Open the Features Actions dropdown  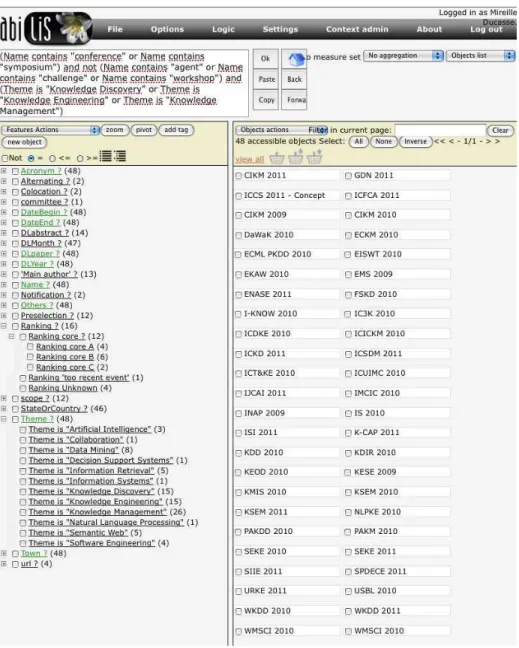pyautogui.click(x=50, y=130)
